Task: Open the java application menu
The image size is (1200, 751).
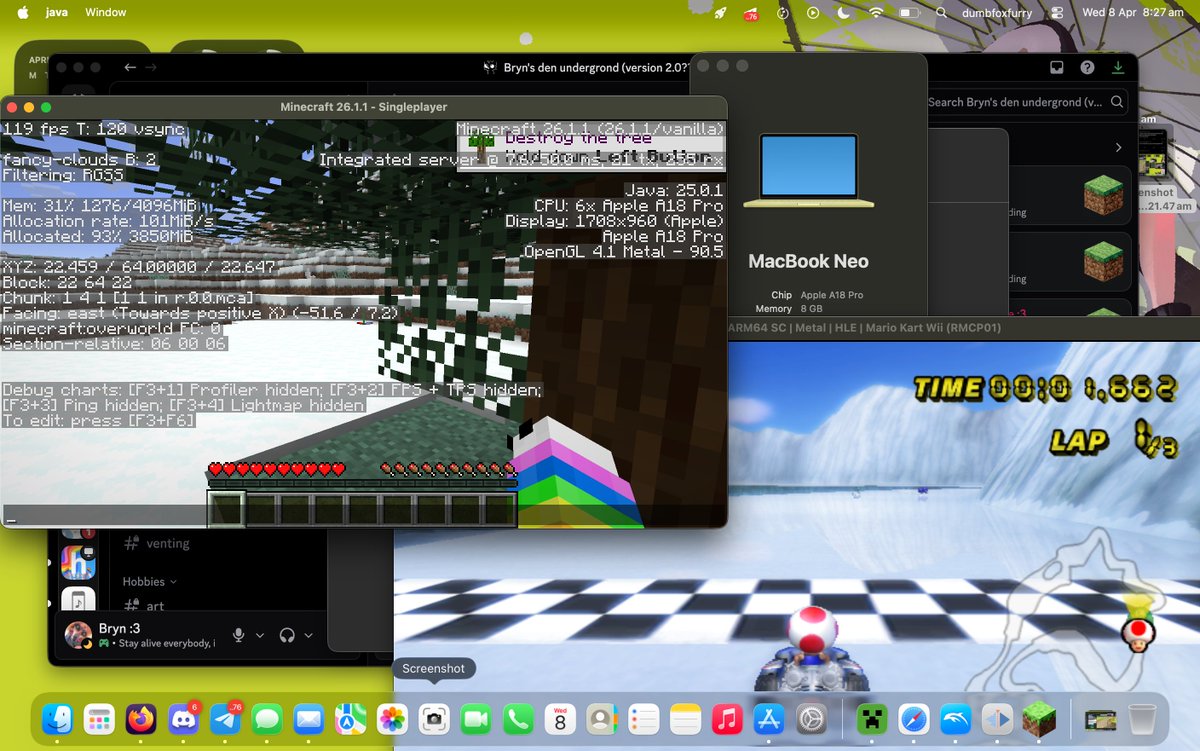Action: click(57, 13)
